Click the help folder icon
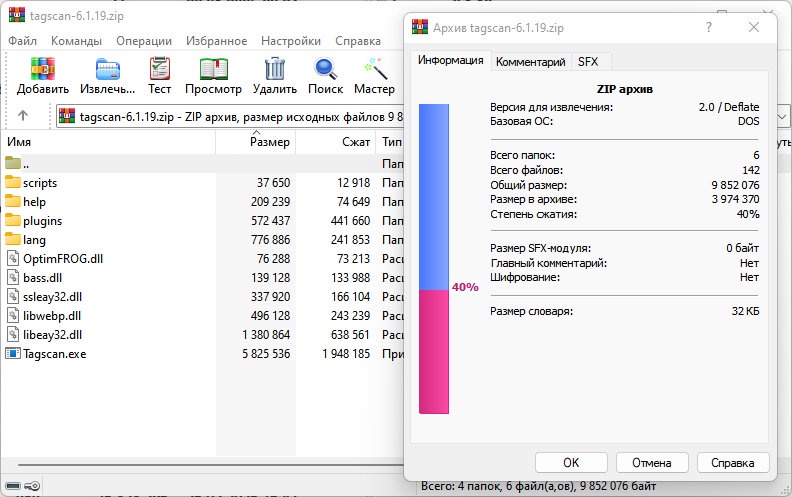This screenshot has width=792, height=497. [x=13, y=201]
